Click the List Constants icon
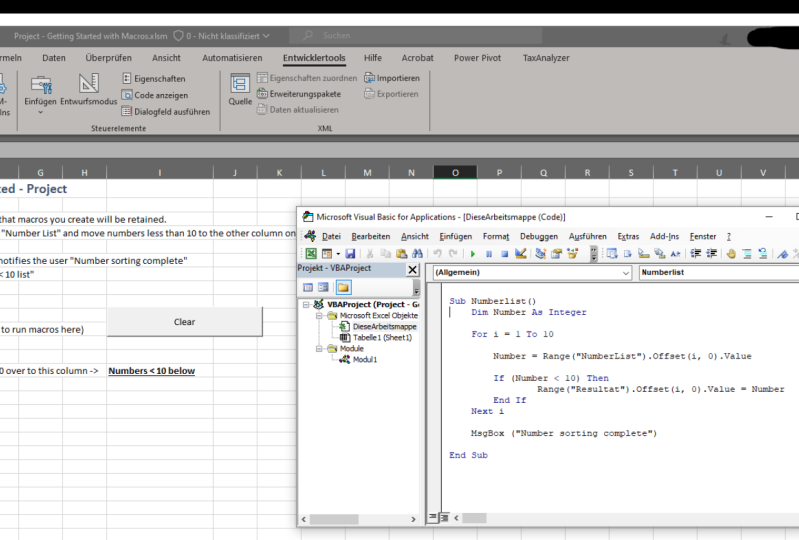 (628, 253)
